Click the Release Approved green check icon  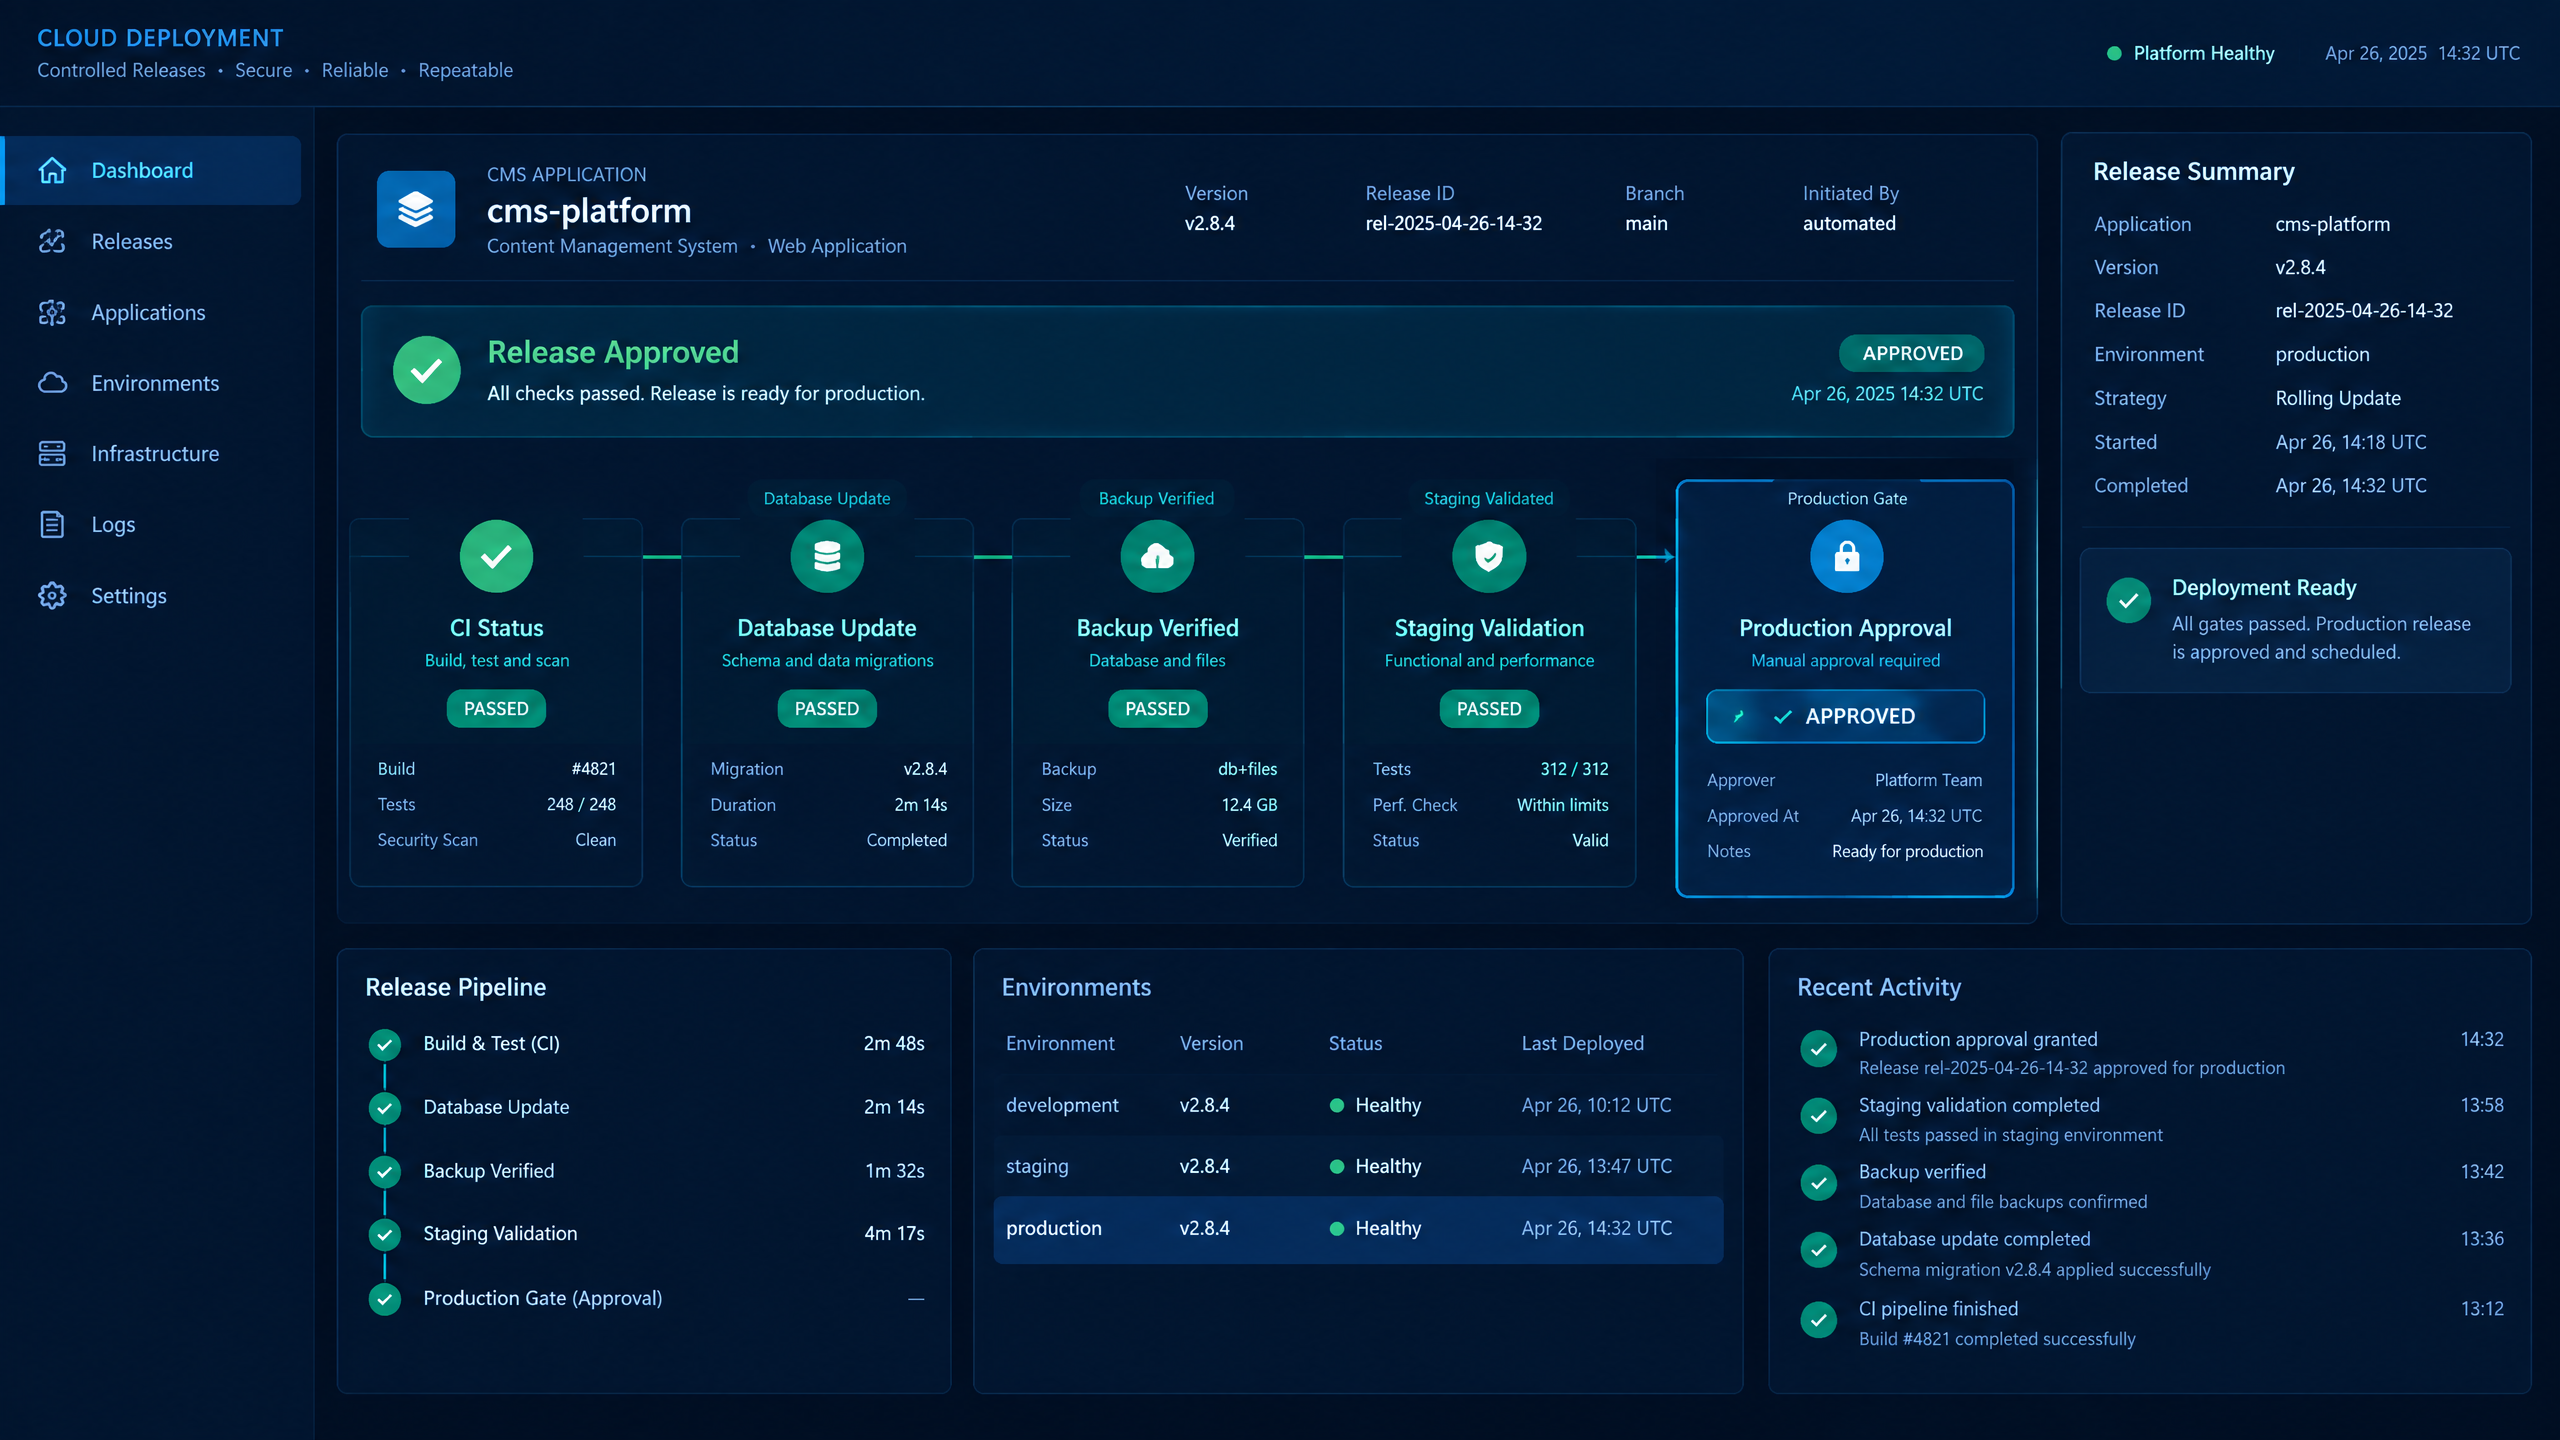(x=427, y=370)
